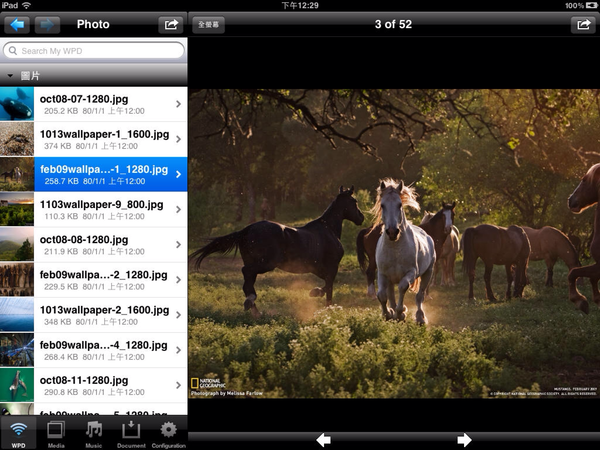The width and height of the screenshot is (600, 450).
Task: Tap the blue back arrow button
Action: click(17, 24)
